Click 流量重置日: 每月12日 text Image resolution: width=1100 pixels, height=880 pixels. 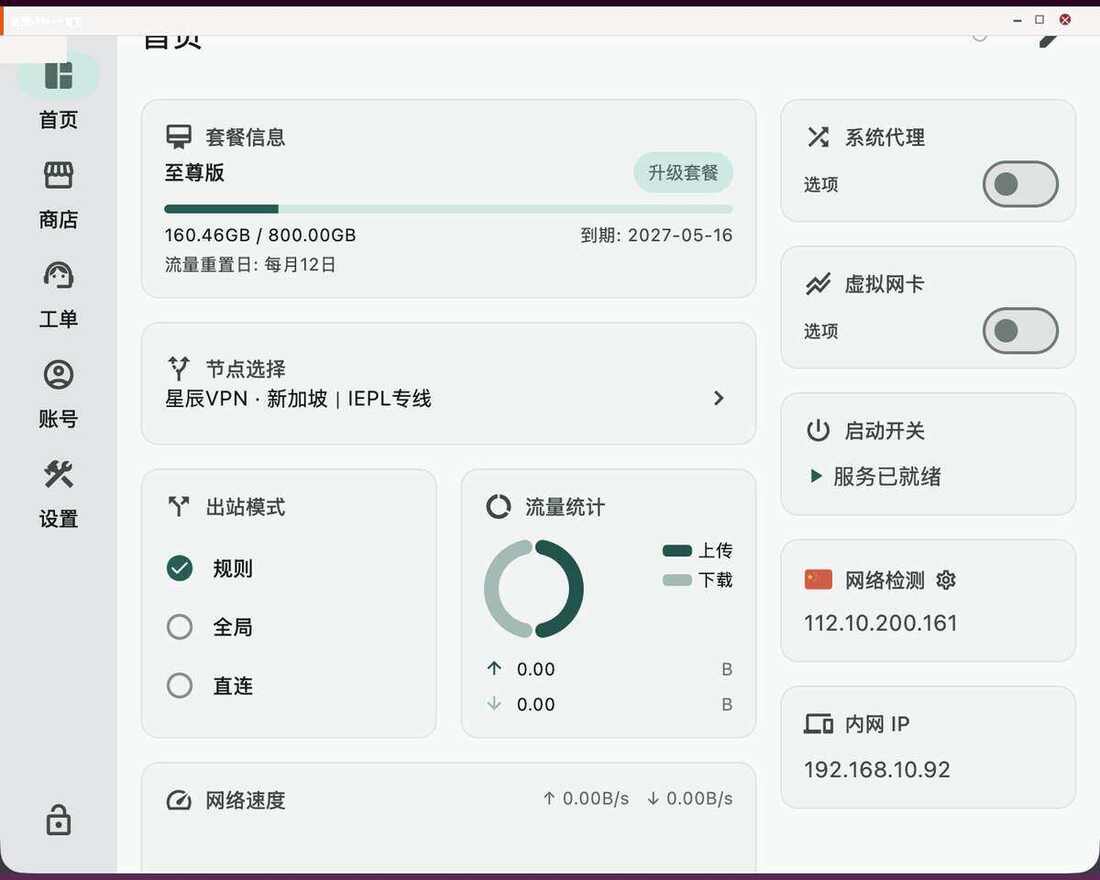[250, 265]
